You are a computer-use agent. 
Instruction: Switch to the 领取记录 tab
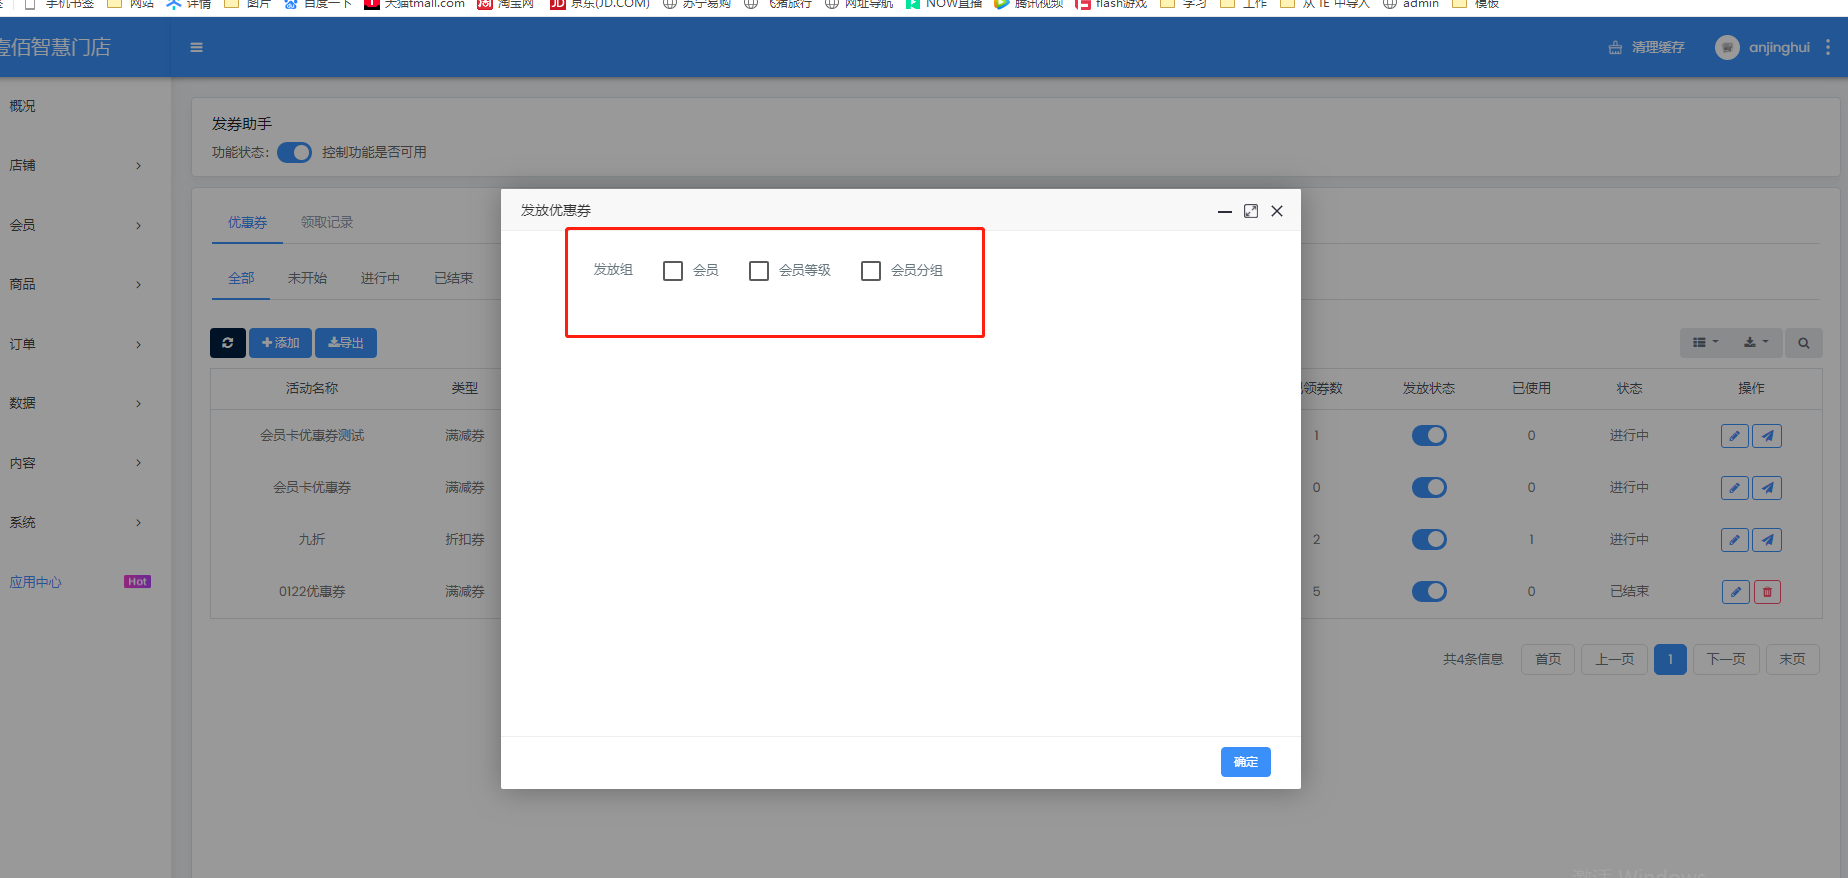[x=327, y=223]
